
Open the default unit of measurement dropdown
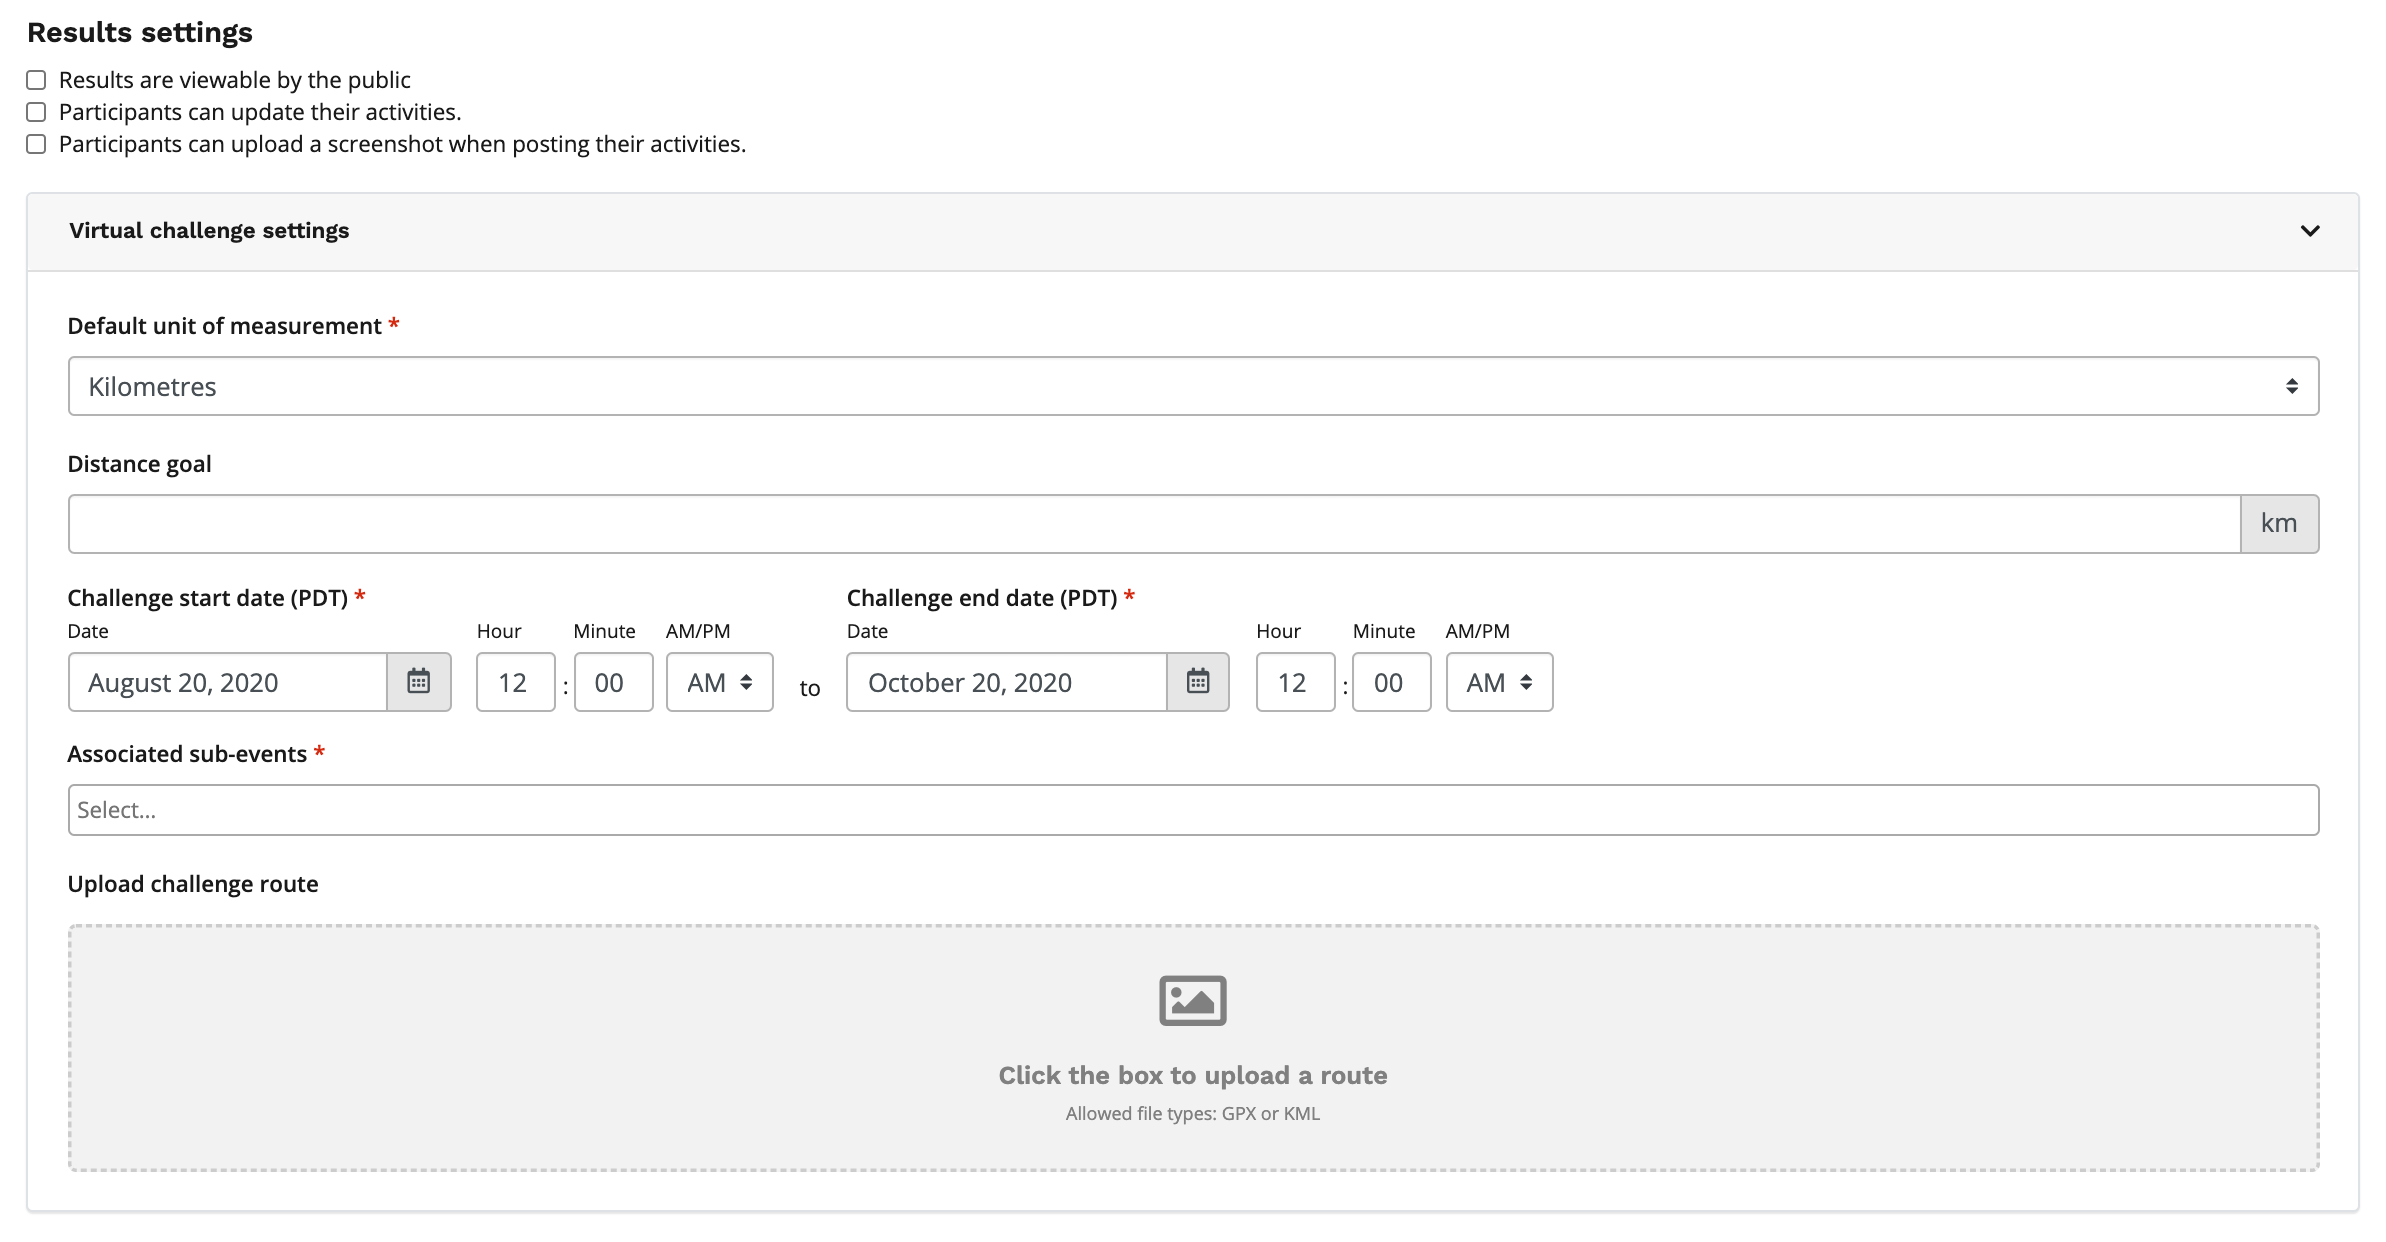(1192, 386)
